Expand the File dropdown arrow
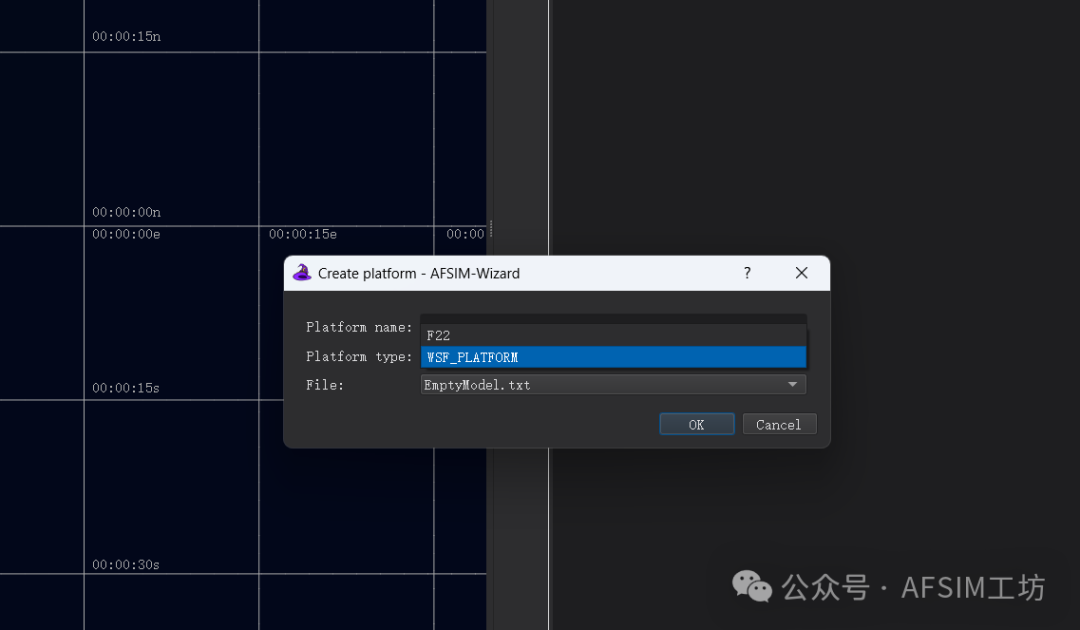This screenshot has height=630, width=1080. click(793, 385)
